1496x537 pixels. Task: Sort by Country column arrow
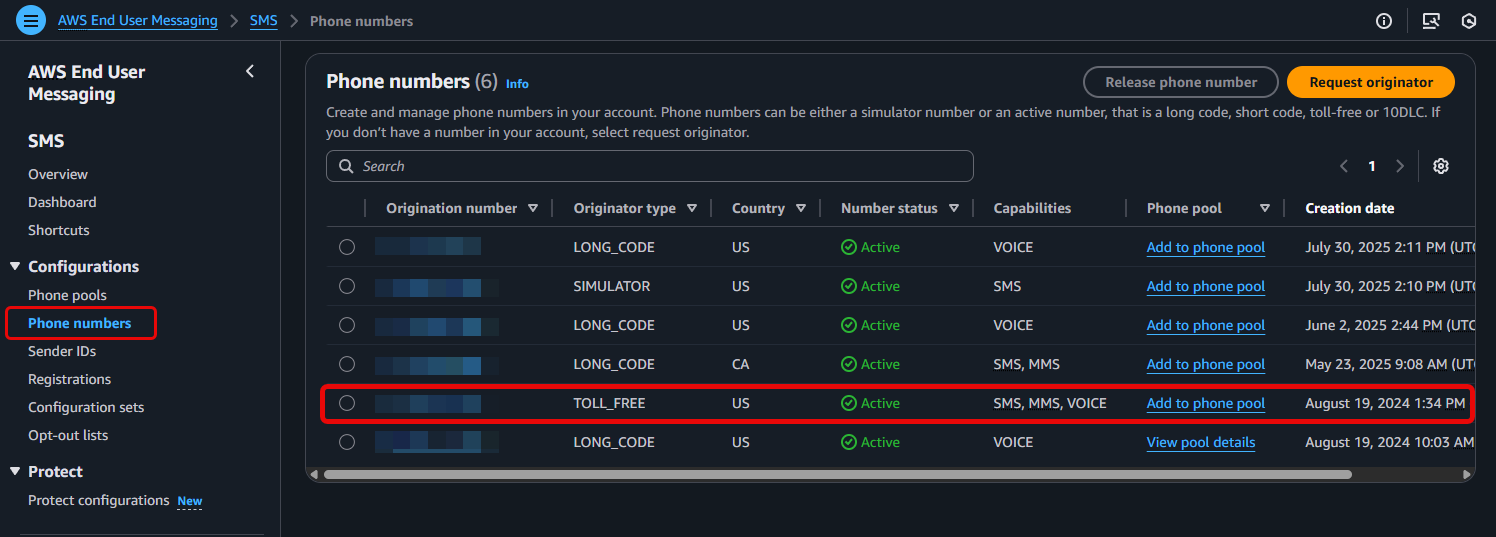(x=801, y=209)
